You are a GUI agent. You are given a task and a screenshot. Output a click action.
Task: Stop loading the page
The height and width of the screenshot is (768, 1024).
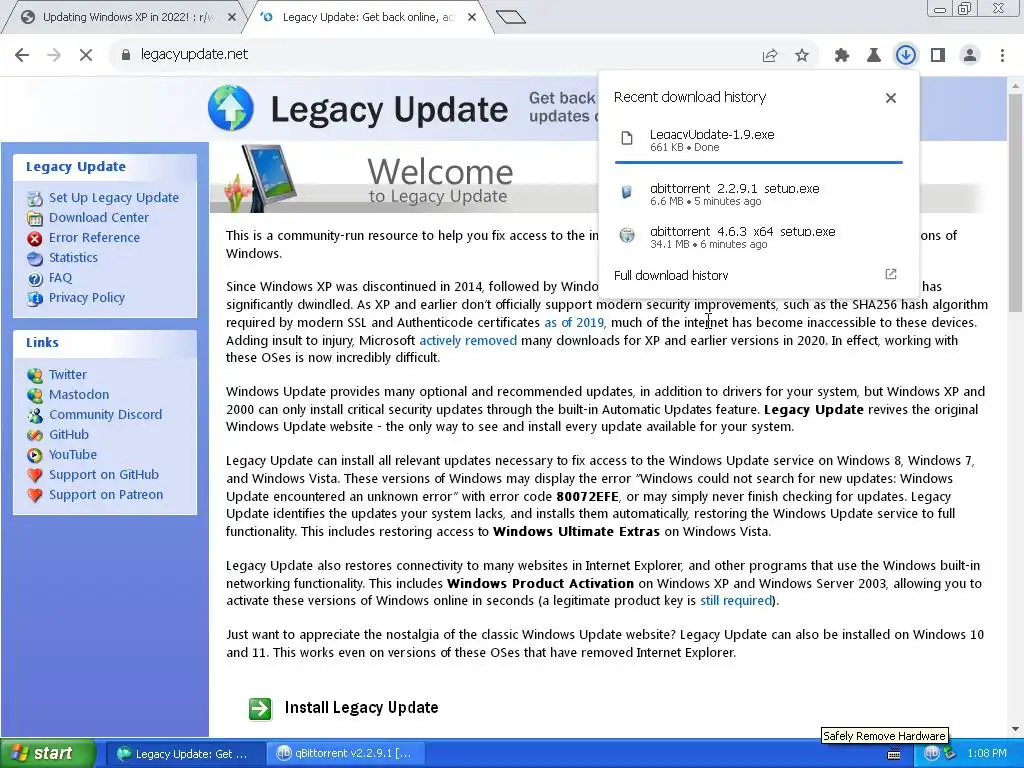[86, 55]
